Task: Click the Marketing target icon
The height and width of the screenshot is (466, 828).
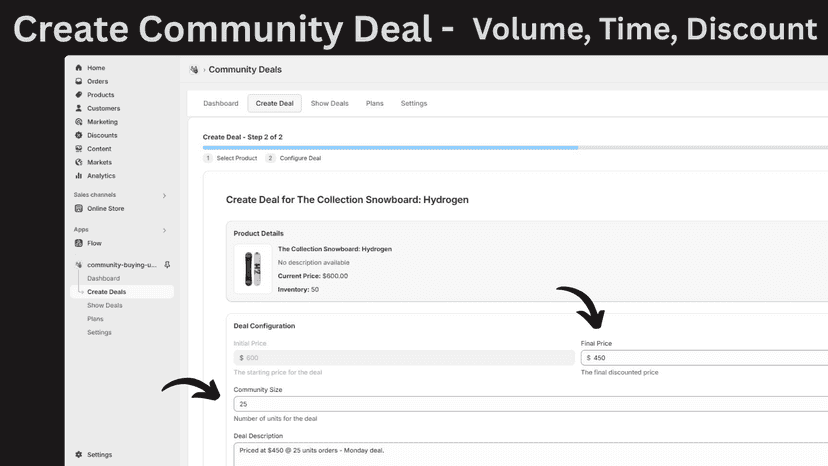Action: click(x=79, y=122)
